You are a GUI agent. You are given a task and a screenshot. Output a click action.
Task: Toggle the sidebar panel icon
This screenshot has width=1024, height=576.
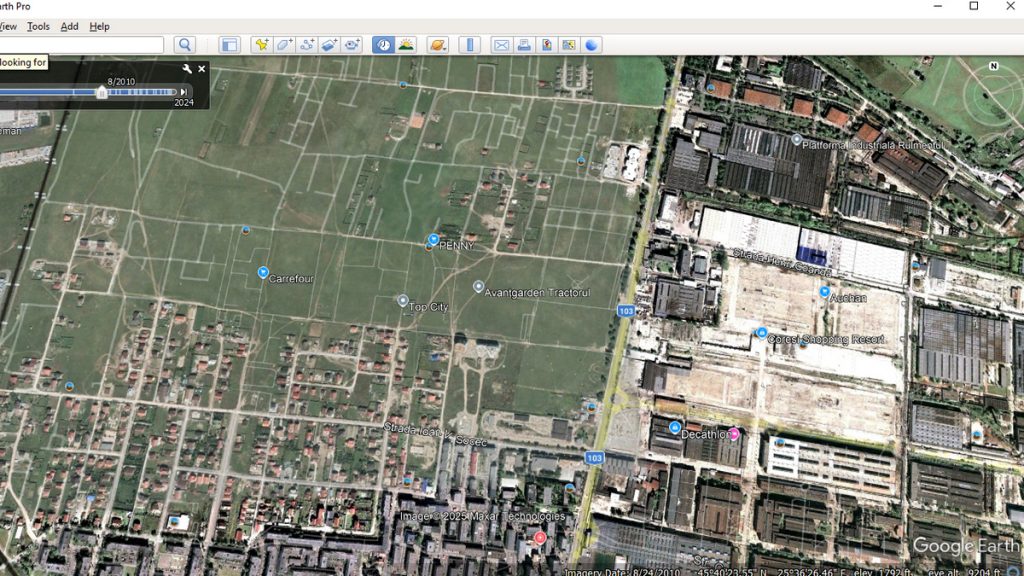click(x=229, y=44)
